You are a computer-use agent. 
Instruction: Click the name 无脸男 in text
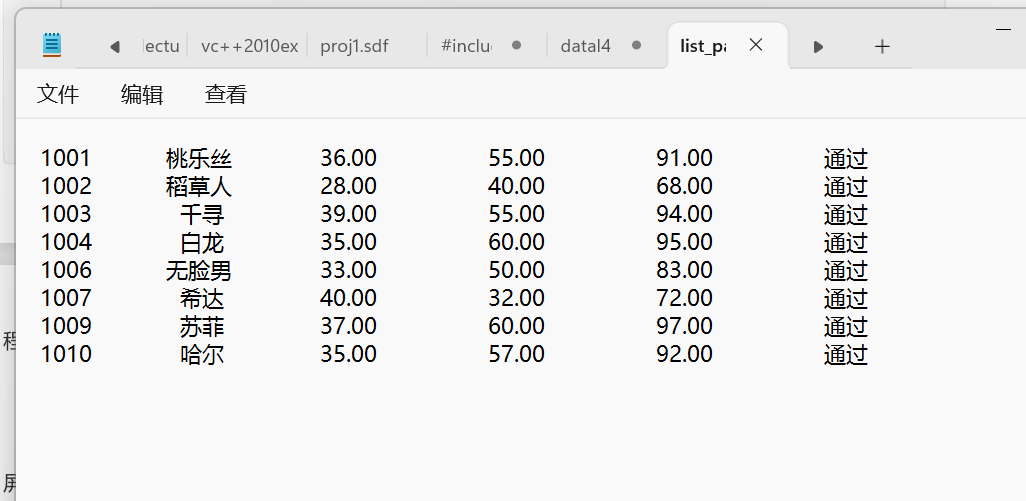tap(199, 270)
